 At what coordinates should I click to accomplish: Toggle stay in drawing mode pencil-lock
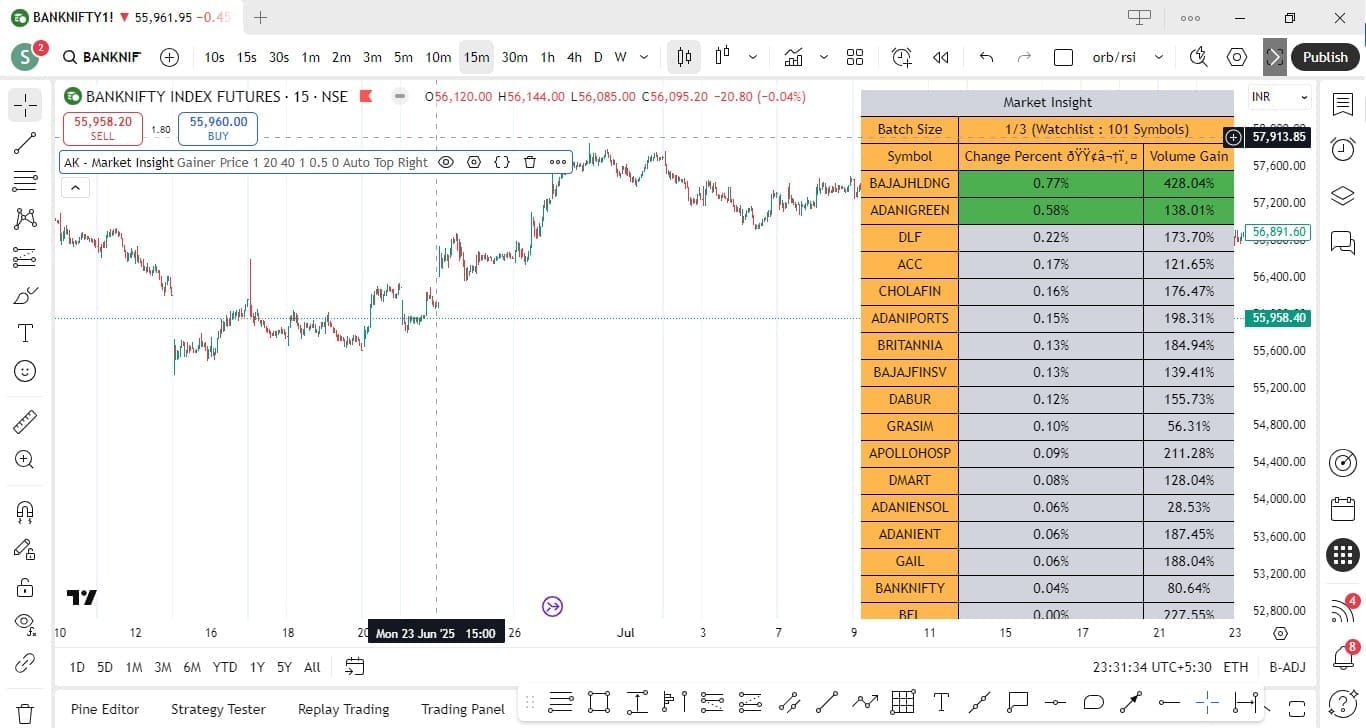click(x=25, y=549)
